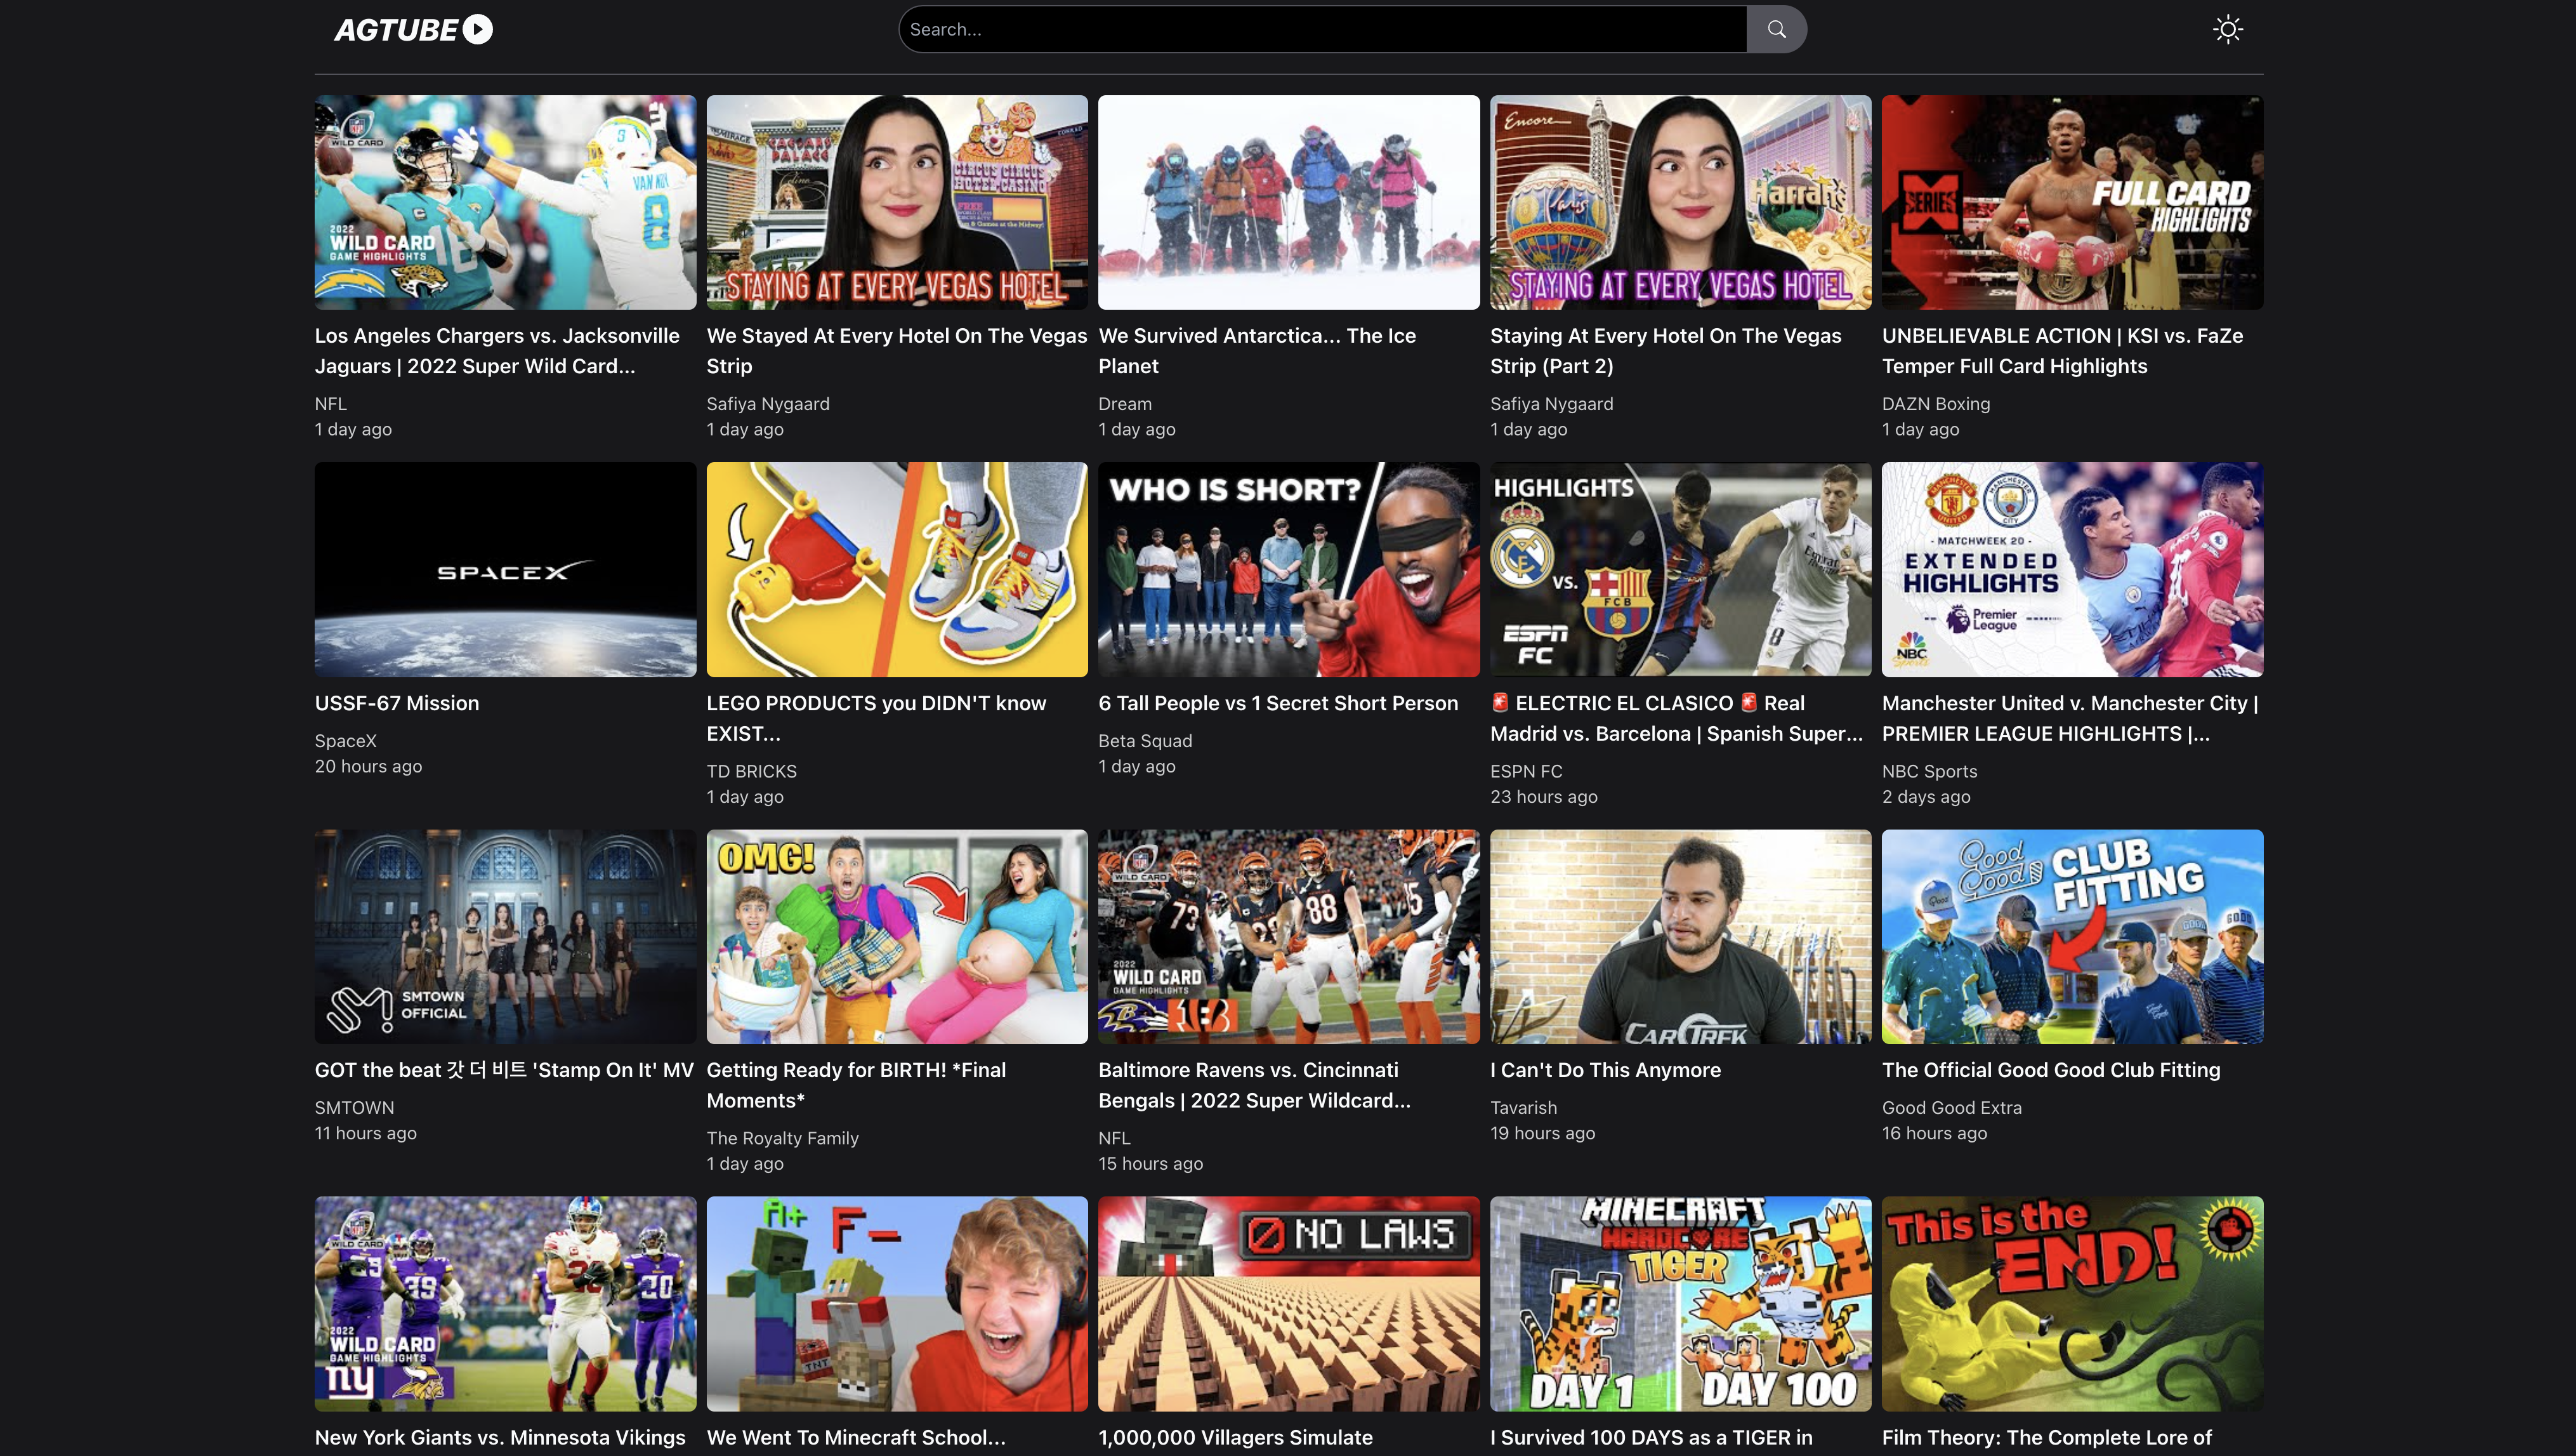Click title ELECTRIC EL CLASICO Real Madrid vs. Barcelona
Screen dimensions: 2576x1456
(1677, 718)
